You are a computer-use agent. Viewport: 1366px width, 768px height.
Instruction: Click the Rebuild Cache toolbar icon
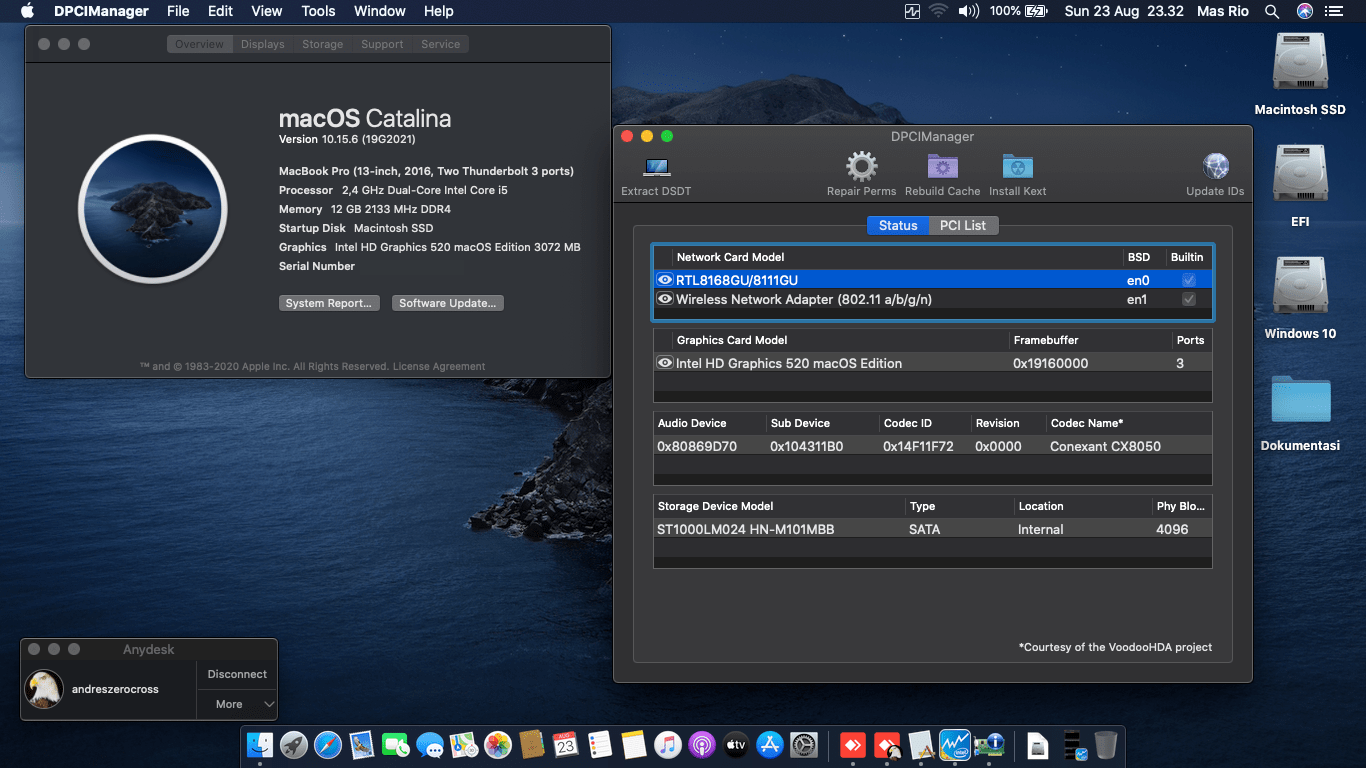[x=941, y=166]
